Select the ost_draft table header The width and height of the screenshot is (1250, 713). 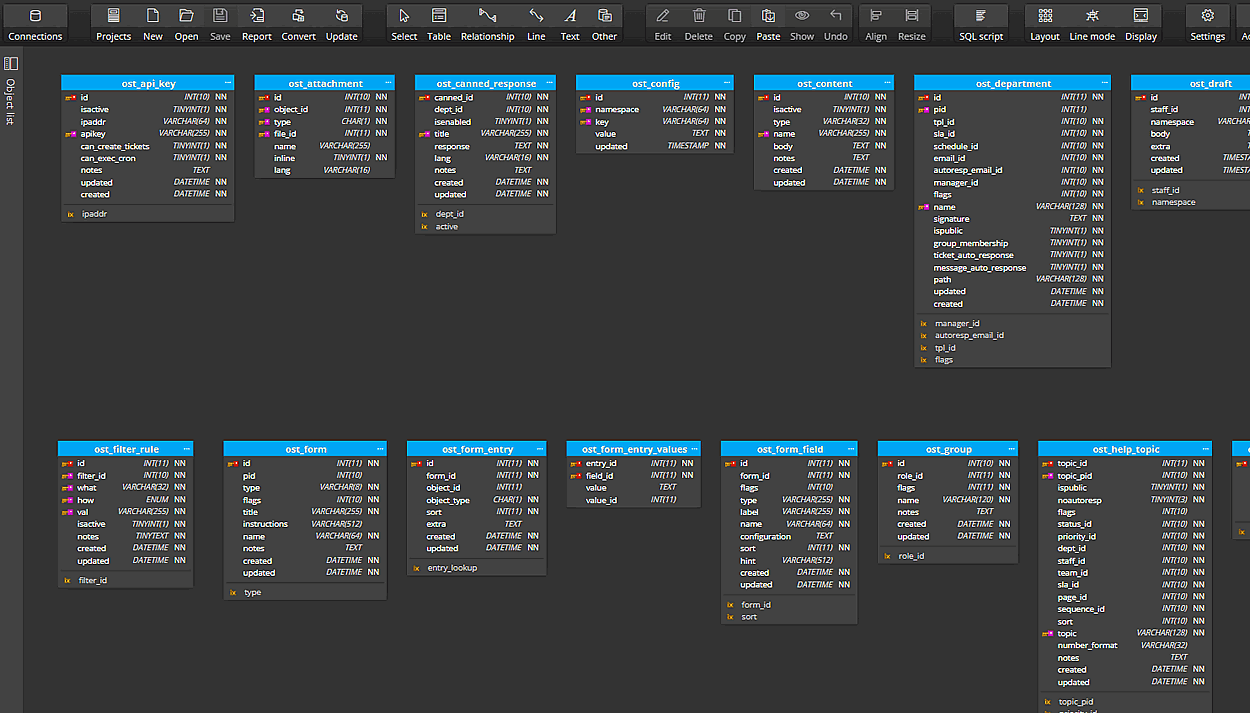point(1190,83)
